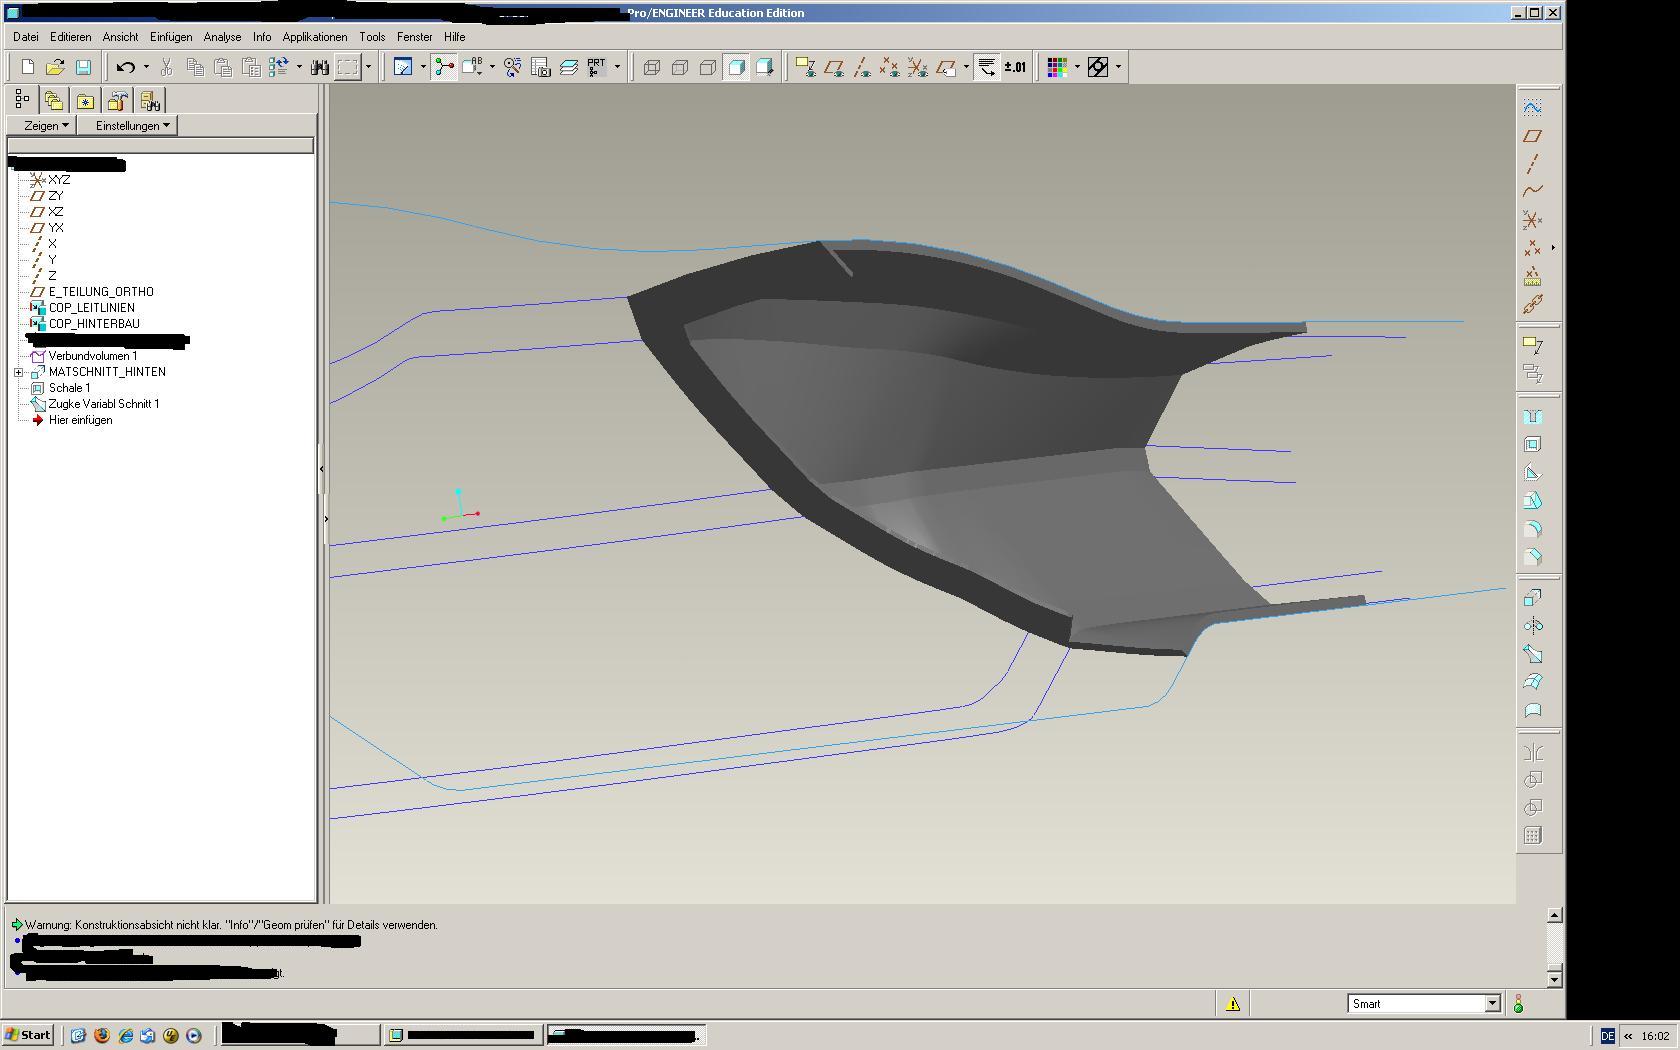The height and width of the screenshot is (1050, 1680).
Task: Open the Zeigen dropdown in model tree
Action: pos(46,125)
